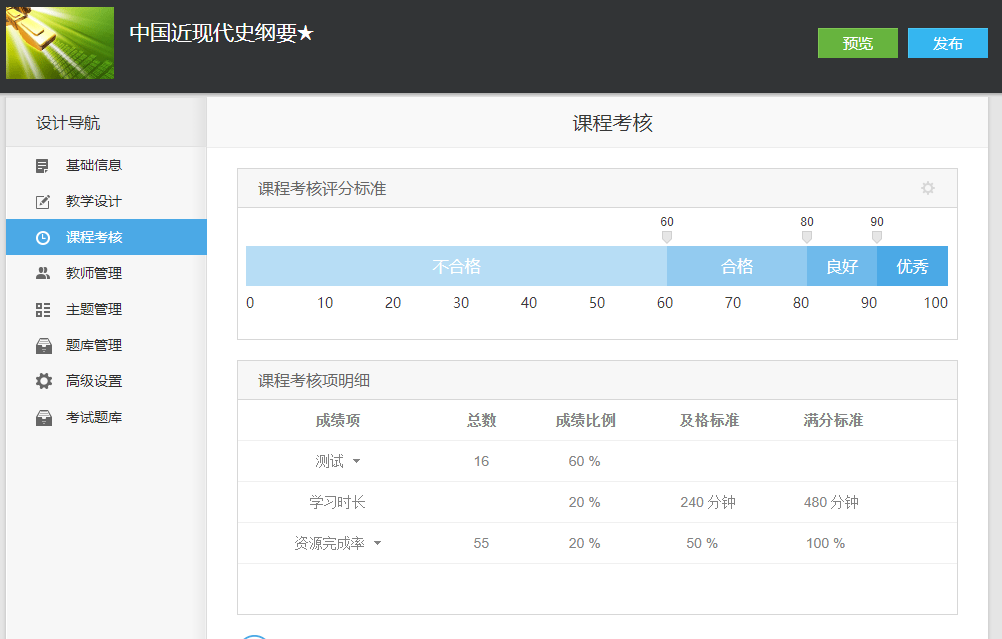Click the 教师管理 people icon
Image resolution: width=1002 pixels, height=639 pixels.
point(42,274)
